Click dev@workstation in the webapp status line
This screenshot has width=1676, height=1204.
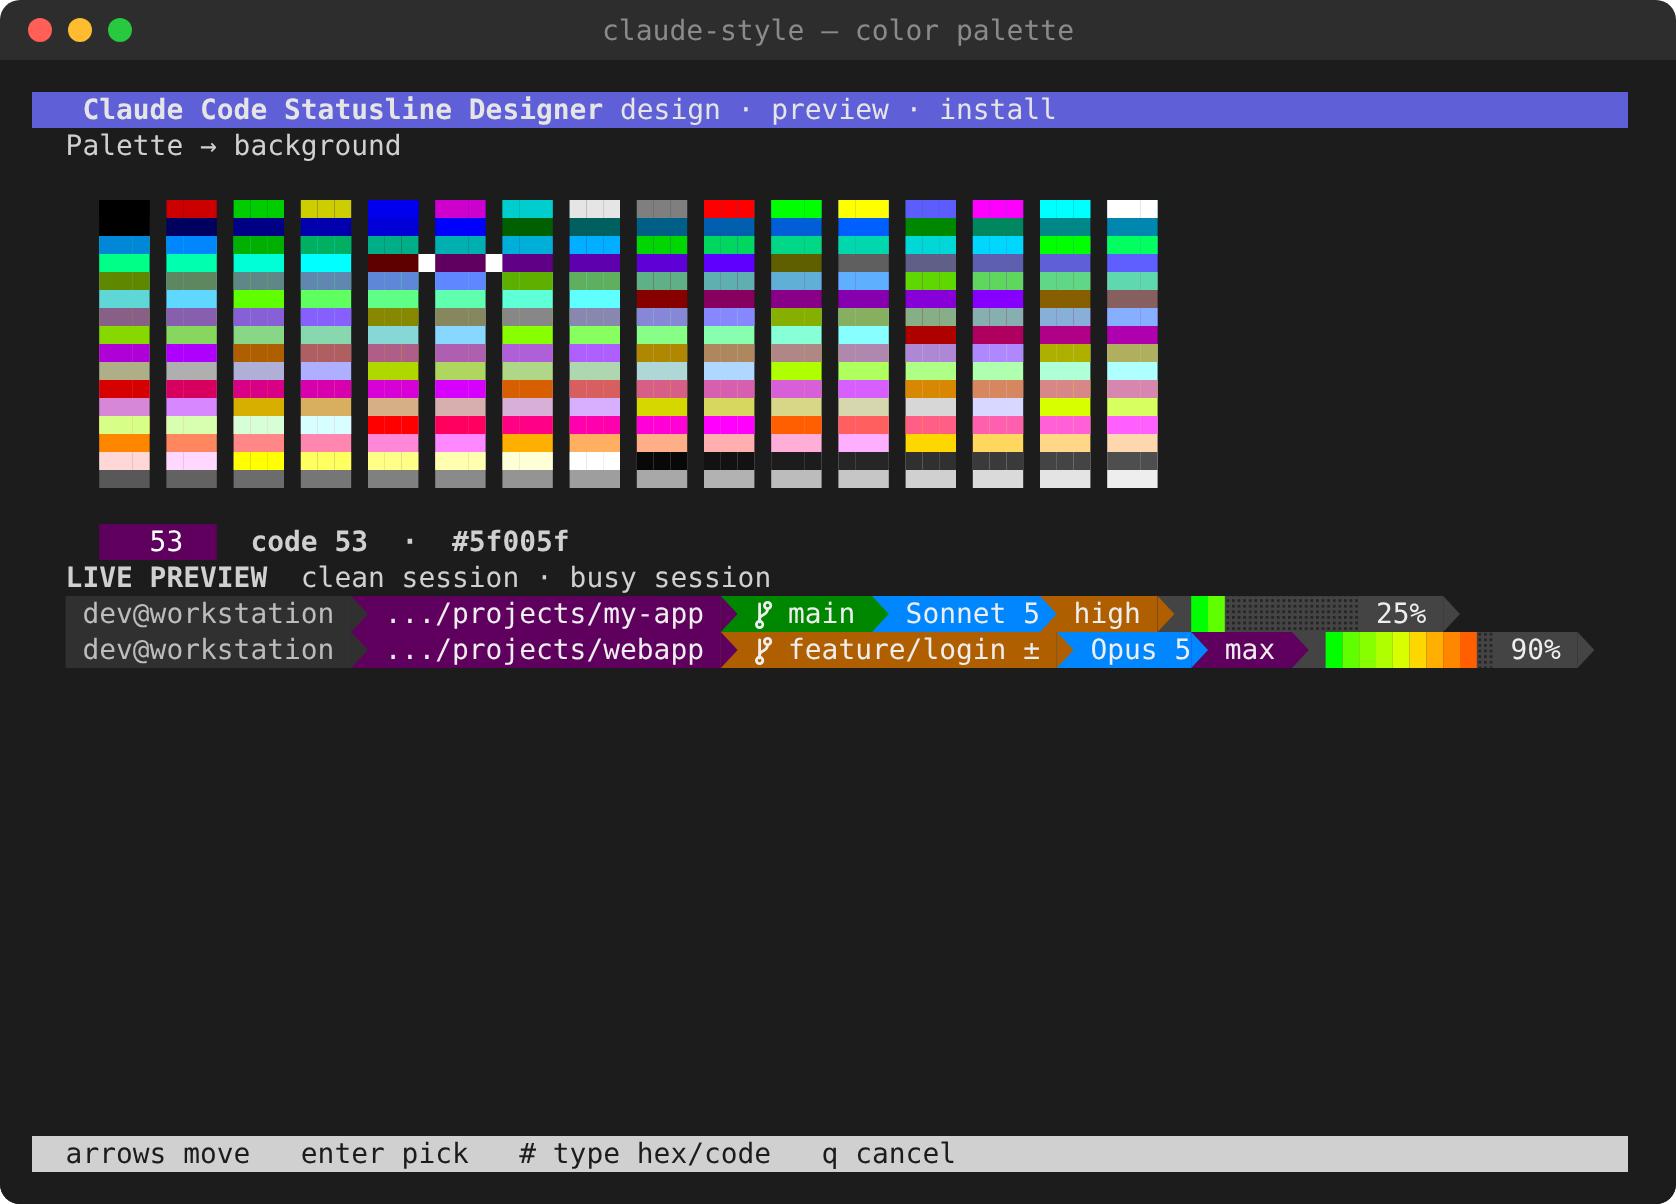tap(208, 650)
